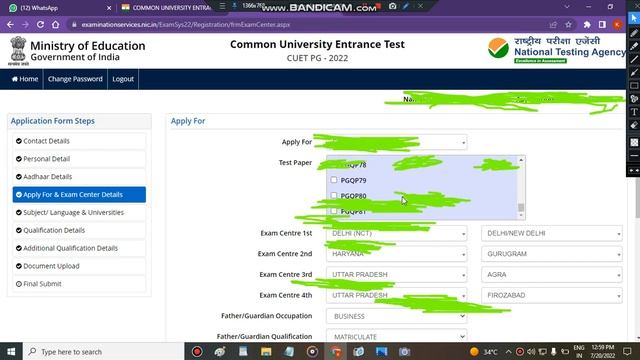Image resolution: width=640 pixels, height=360 pixels.
Task: Open Qualification Details step
Action: (79, 230)
